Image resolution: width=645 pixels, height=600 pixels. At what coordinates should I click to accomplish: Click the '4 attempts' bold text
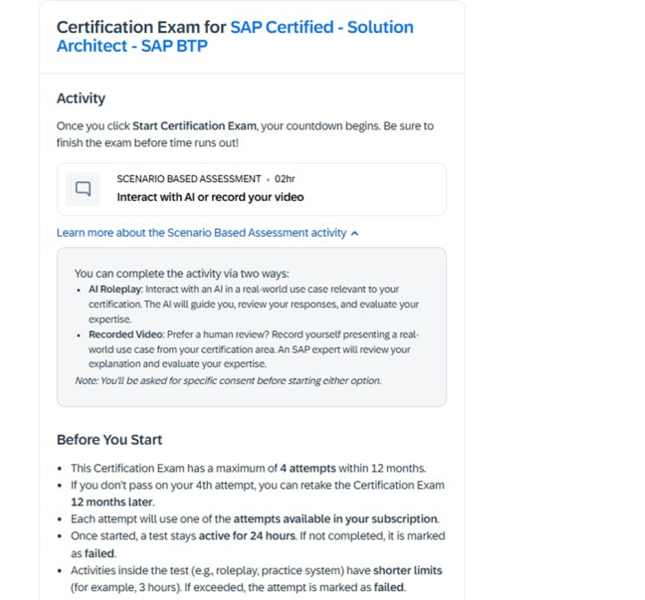308,468
